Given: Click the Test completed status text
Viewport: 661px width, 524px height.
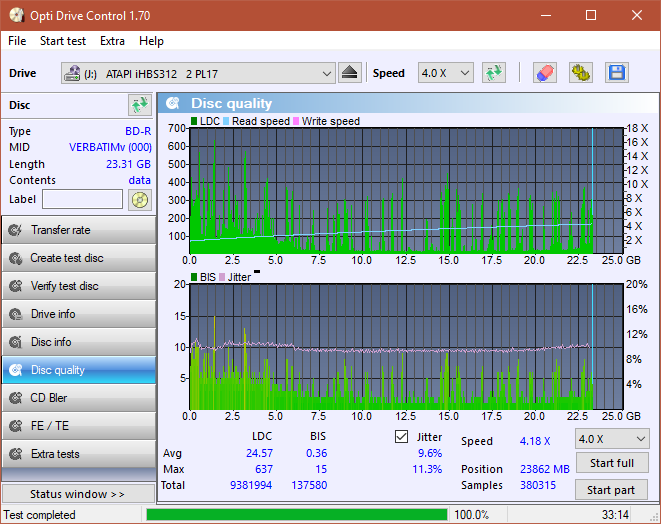Looking at the screenshot, I should click(40, 515).
